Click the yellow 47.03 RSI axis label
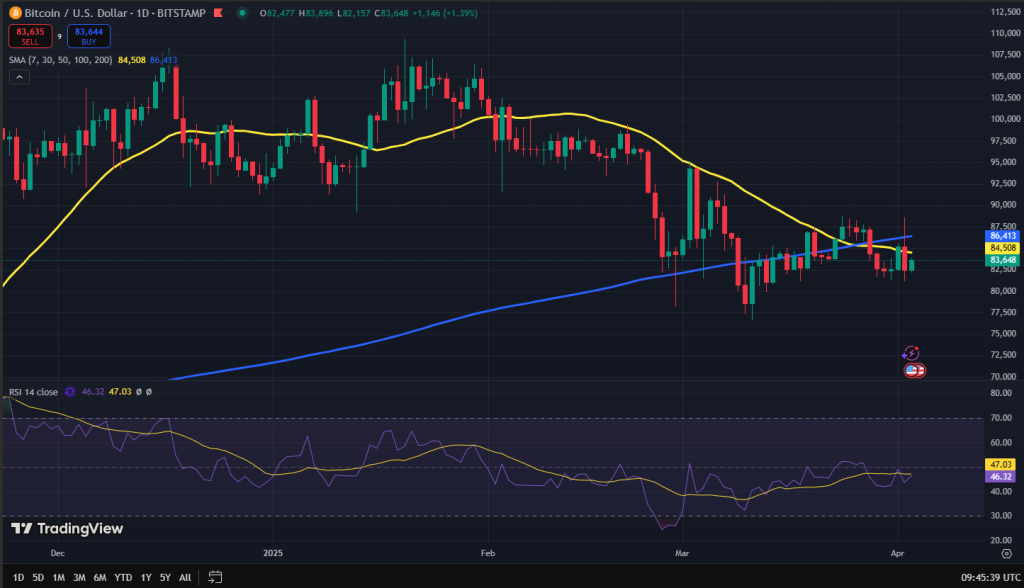 pos(1000,465)
